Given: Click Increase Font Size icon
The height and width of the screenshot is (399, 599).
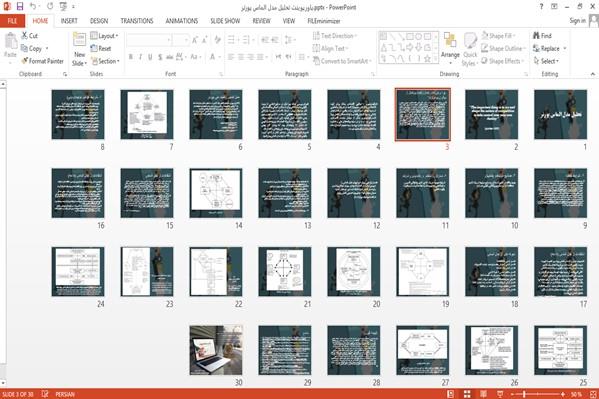Looking at the screenshot, I should click(x=195, y=40).
